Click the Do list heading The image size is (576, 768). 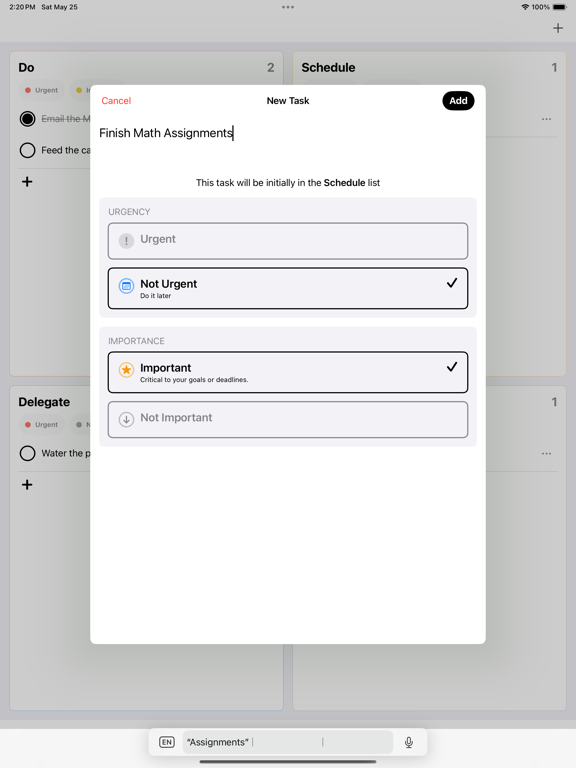point(26,68)
